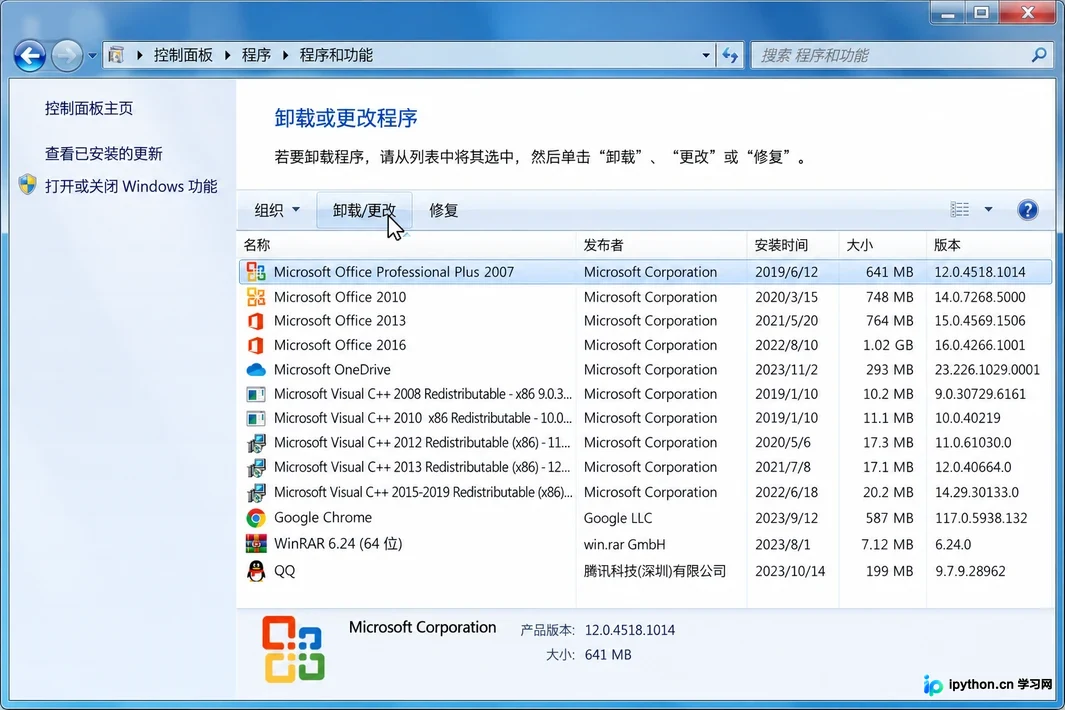Open the 组织 dropdown menu
This screenshot has height=710, width=1065.
pyautogui.click(x=276, y=210)
